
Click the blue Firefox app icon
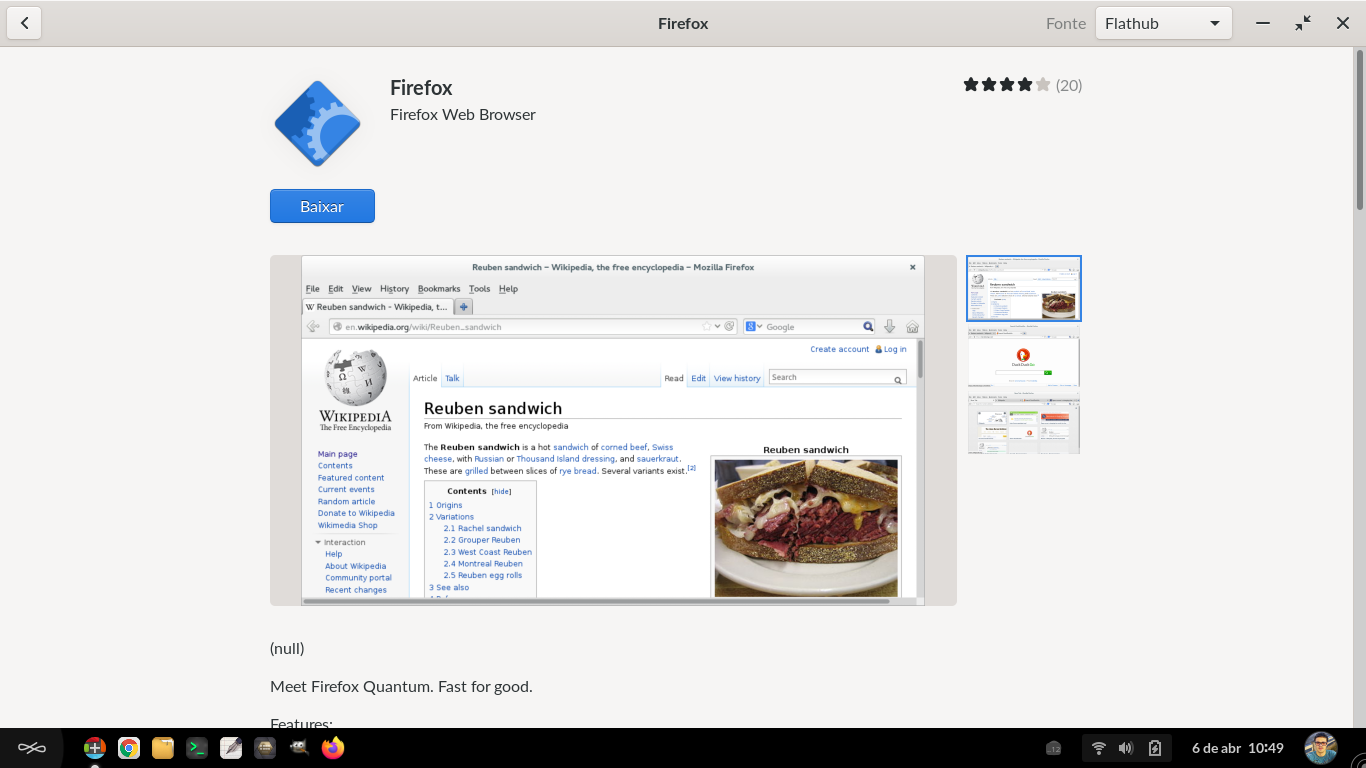point(318,124)
